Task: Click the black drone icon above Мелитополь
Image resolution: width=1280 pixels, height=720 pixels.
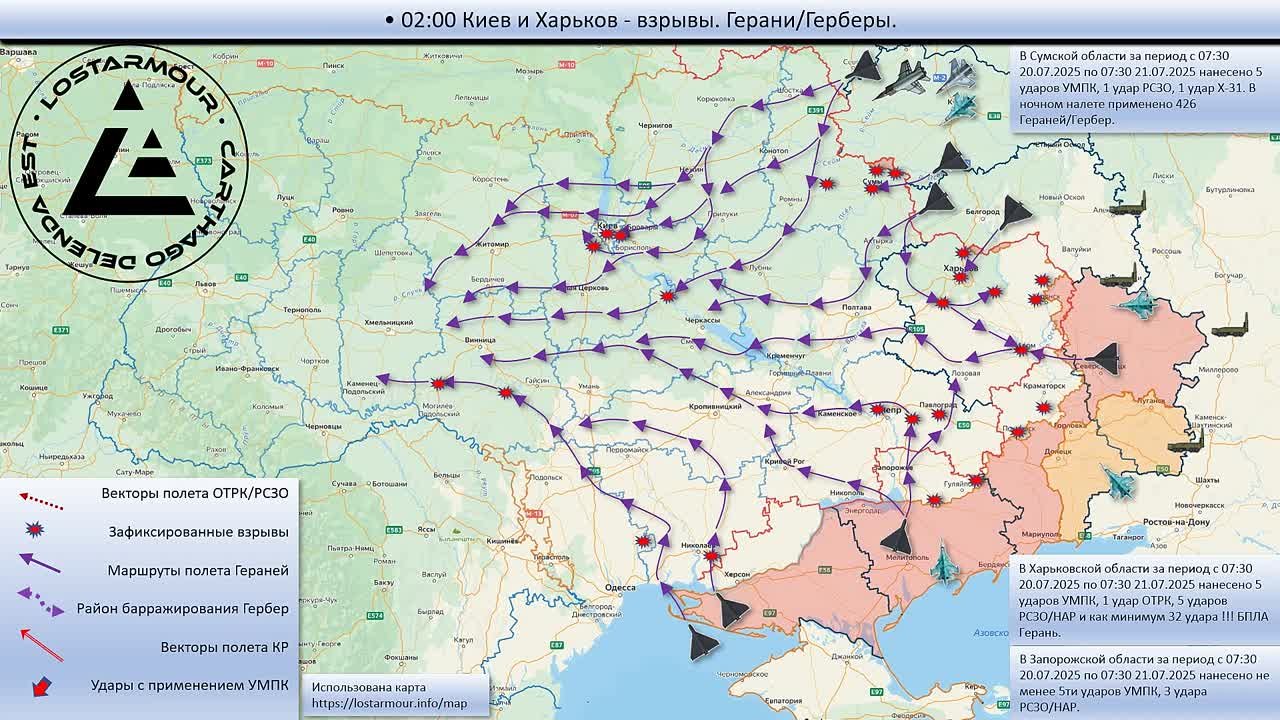Action: click(897, 538)
